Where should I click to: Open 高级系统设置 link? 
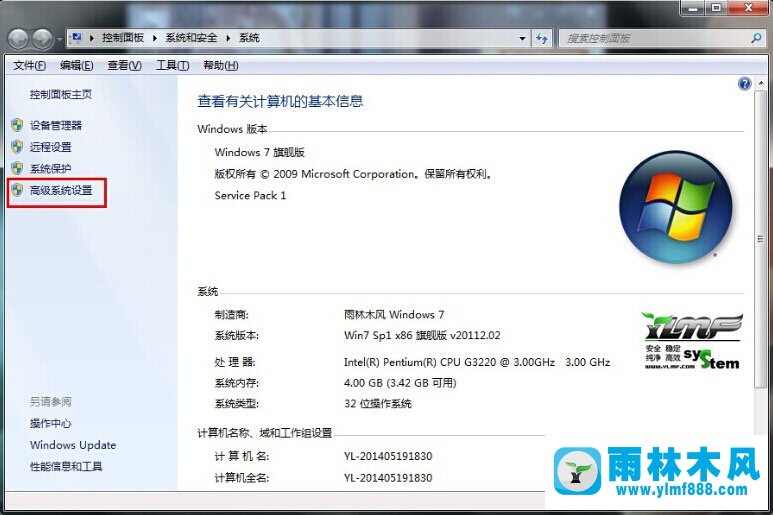click(61, 190)
